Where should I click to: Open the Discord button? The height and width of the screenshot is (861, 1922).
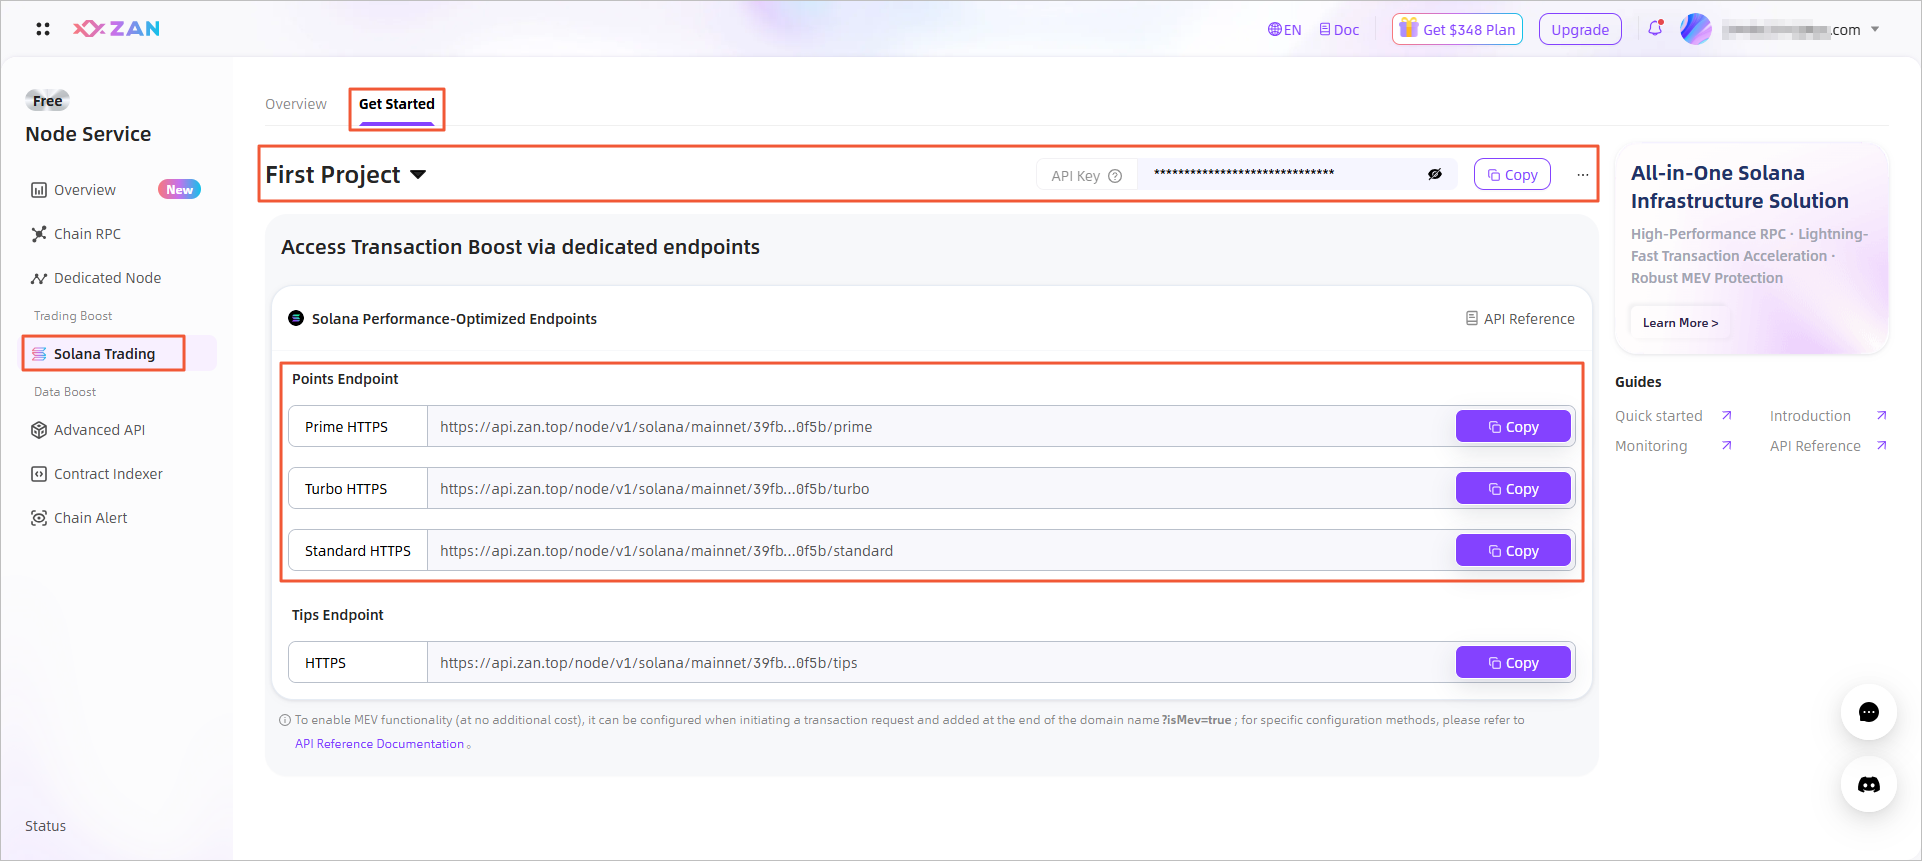(x=1869, y=785)
